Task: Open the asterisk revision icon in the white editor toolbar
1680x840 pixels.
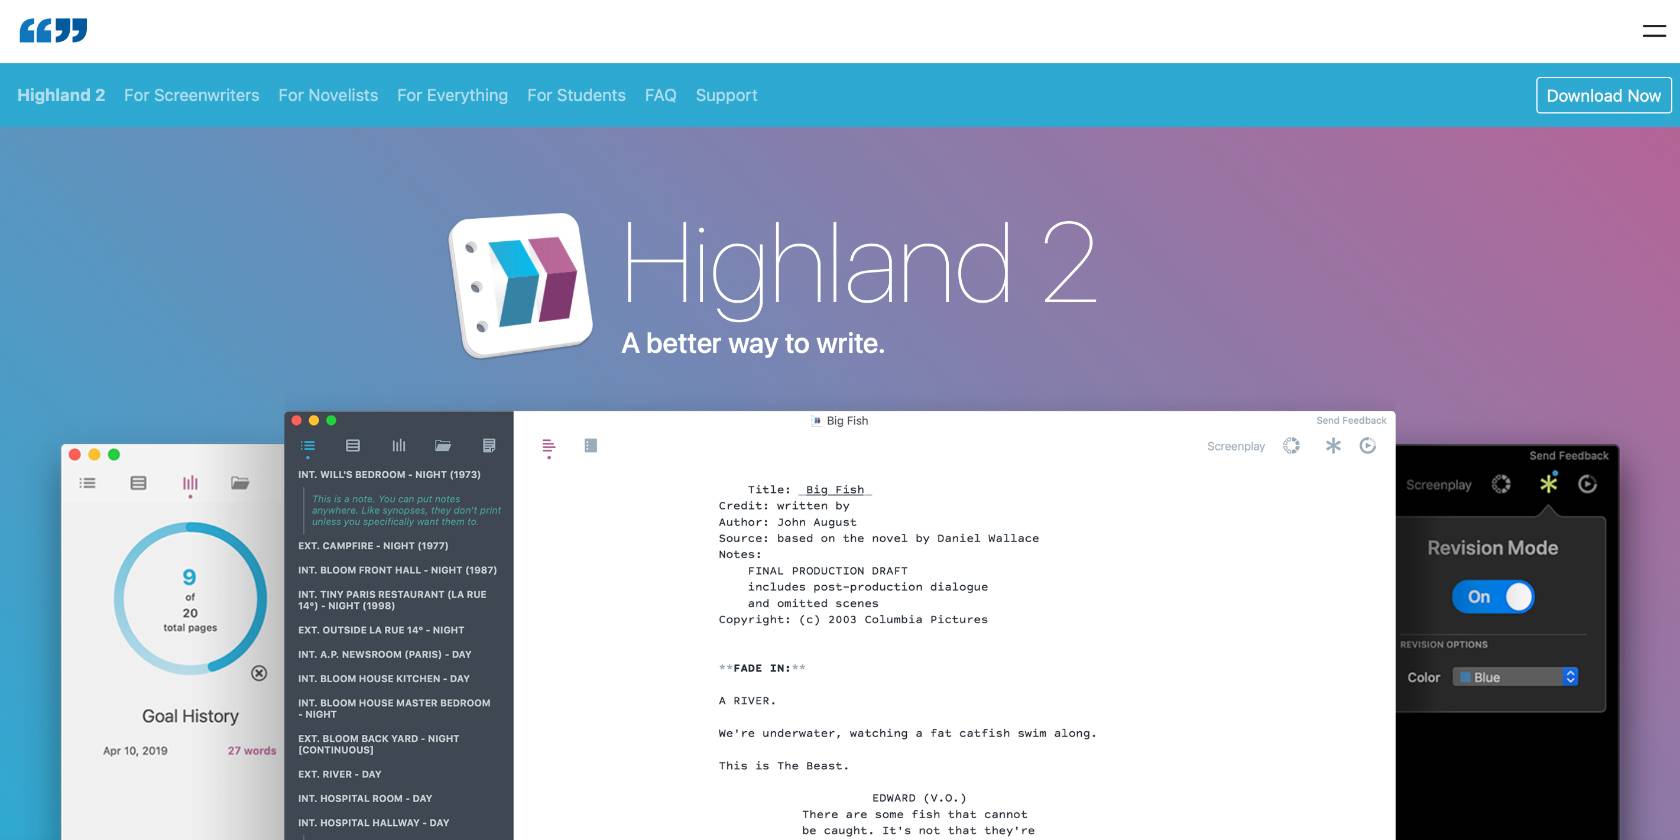Action: tap(1333, 446)
